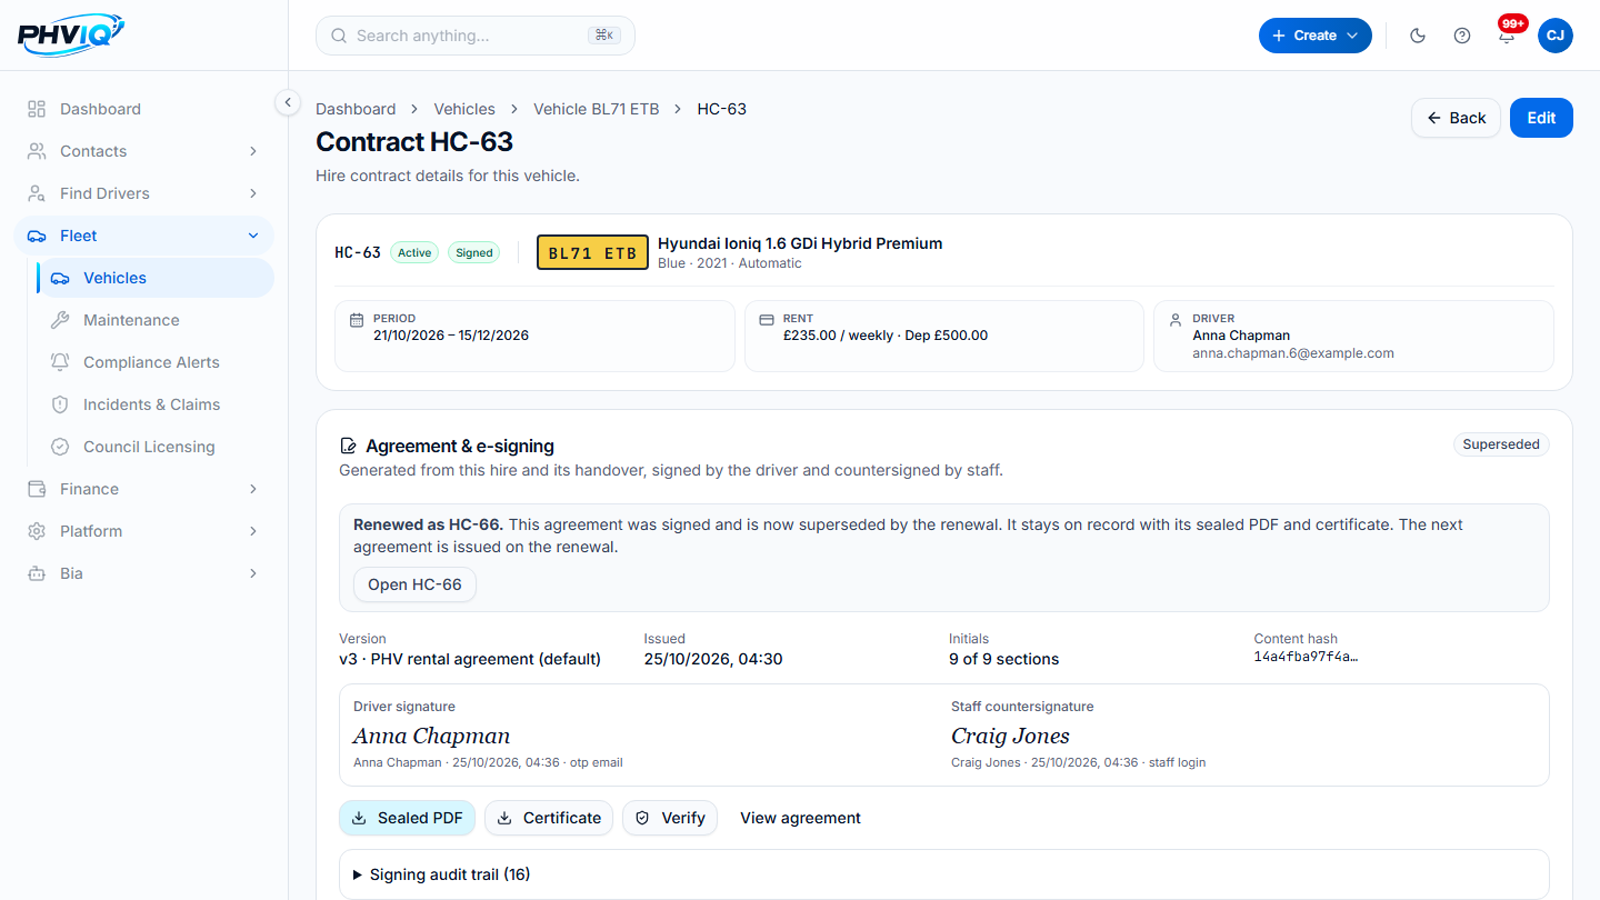The width and height of the screenshot is (1600, 900).
Task: Go to Vehicles breadcrumb link
Action: pos(464,109)
